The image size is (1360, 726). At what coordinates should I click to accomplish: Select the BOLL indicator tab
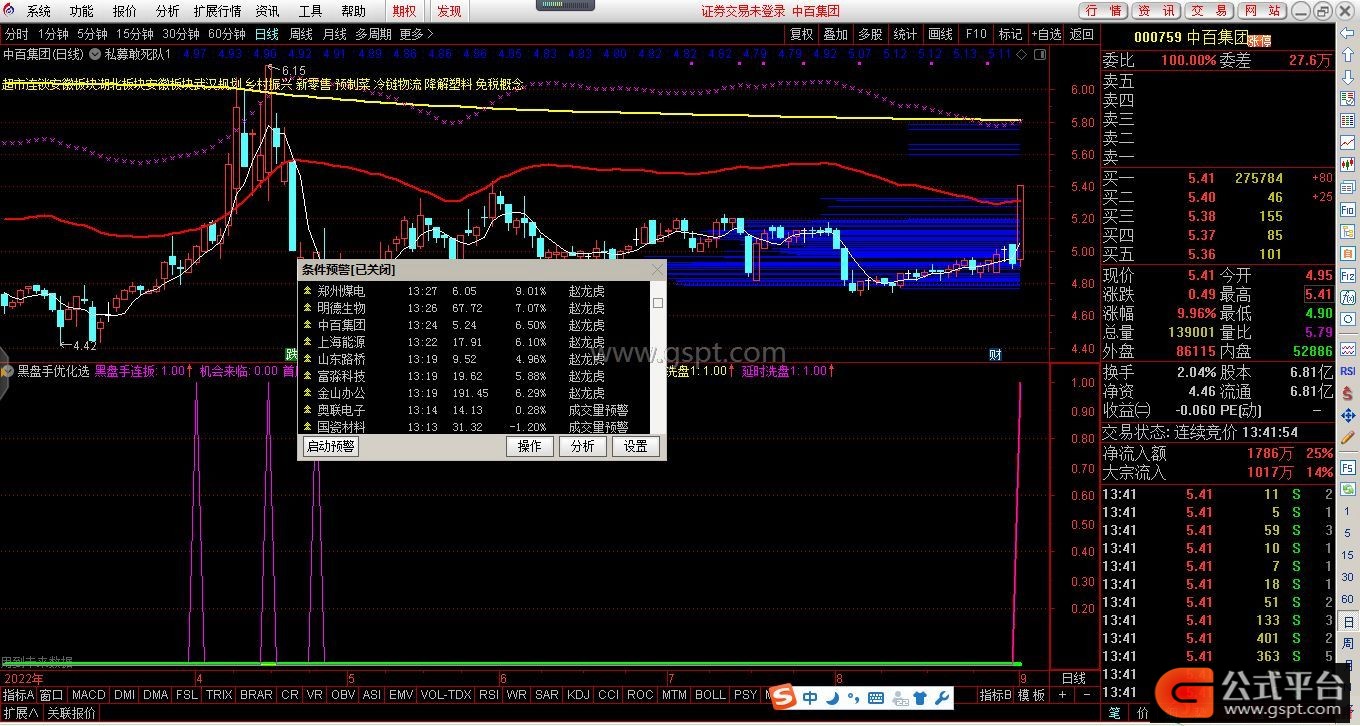coord(710,695)
